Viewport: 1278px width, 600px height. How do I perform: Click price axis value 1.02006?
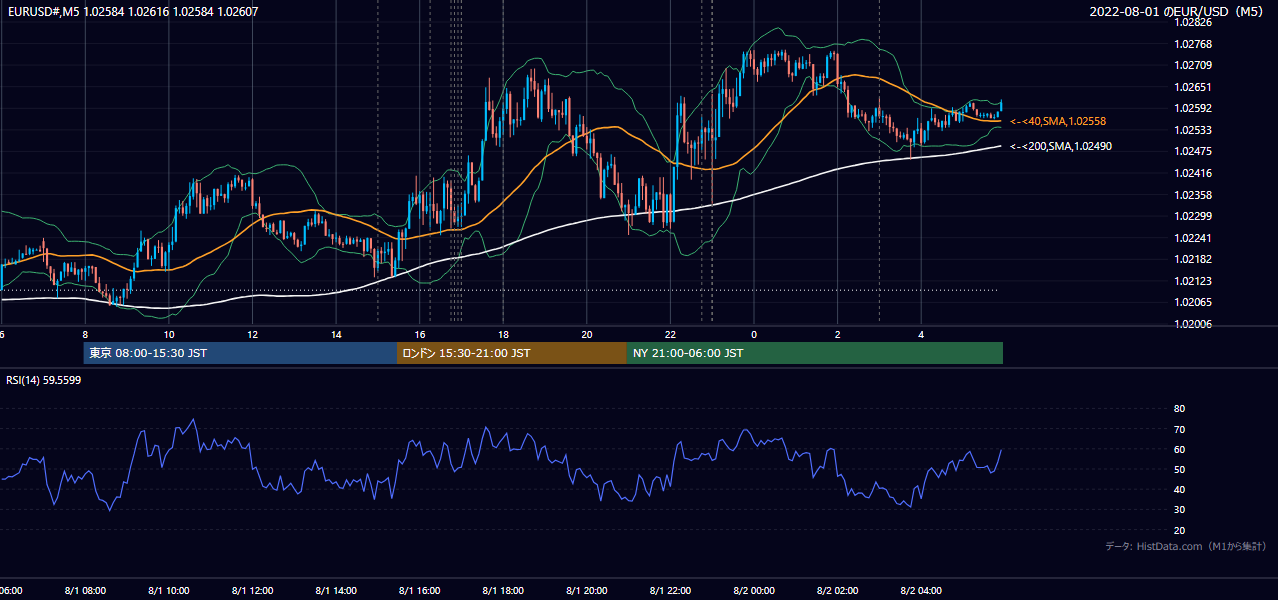(1193, 324)
